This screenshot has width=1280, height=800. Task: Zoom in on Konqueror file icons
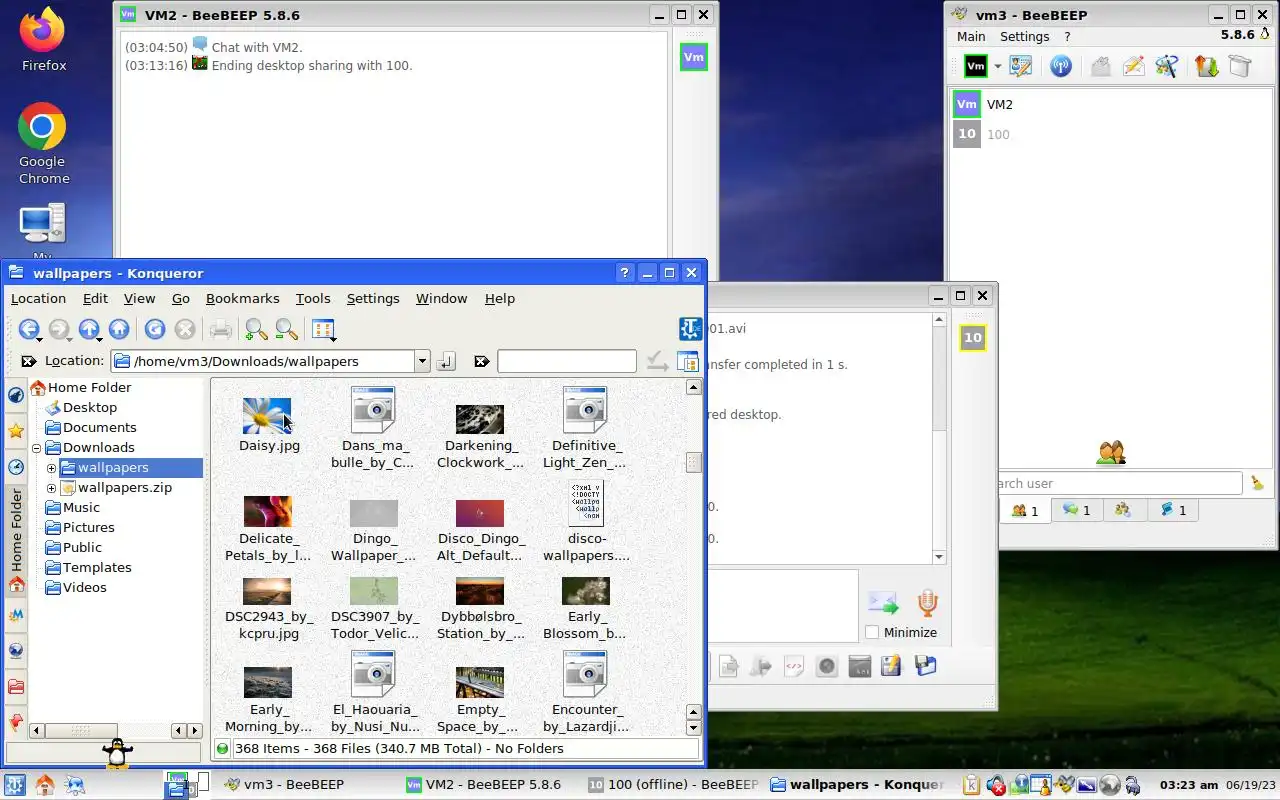pos(256,329)
